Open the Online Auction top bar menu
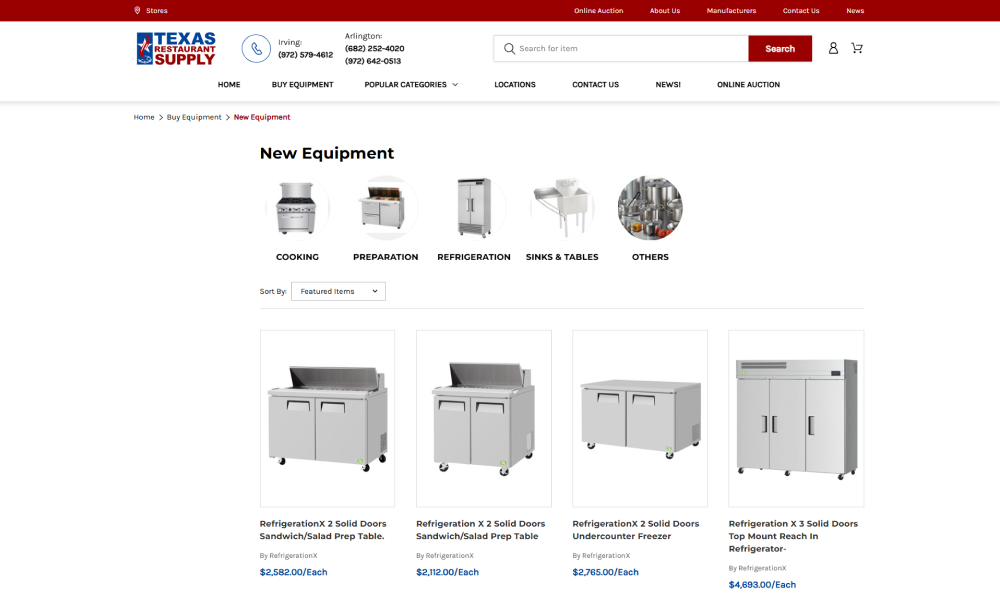1000x600 pixels. click(x=597, y=10)
